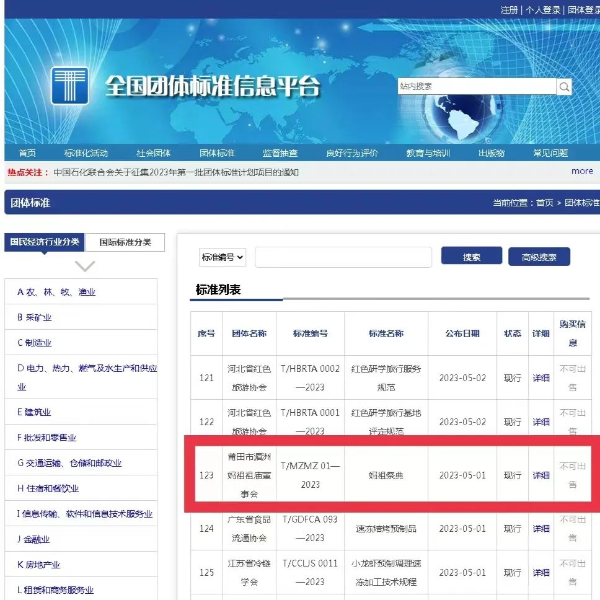This screenshot has width=600, height=600.
Task: Click the magnifier search icon in header
Action: tap(564, 86)
